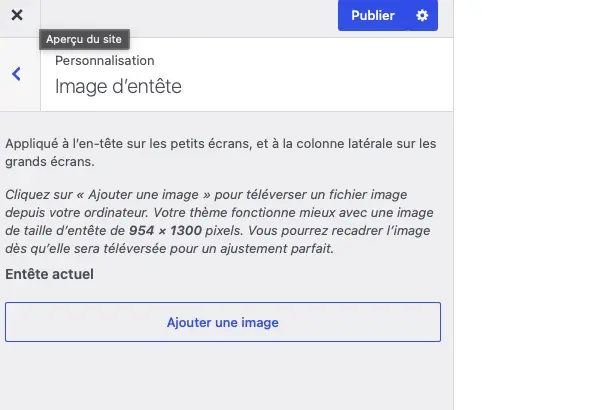This screenshot has width=601, height=410.
Task: Click the Aperçu du site tooltip
Action: (84, 39)
